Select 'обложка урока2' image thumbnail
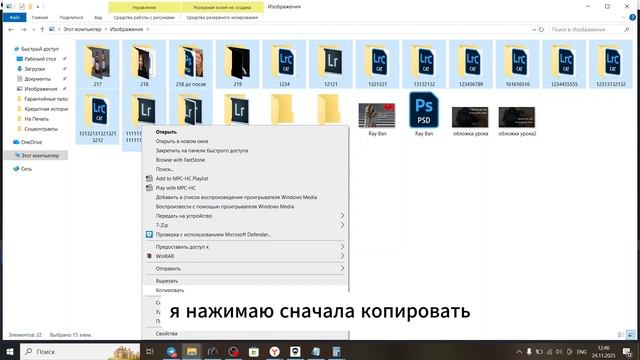The height and width of the screenshot is (360, 640). point(517,121)
